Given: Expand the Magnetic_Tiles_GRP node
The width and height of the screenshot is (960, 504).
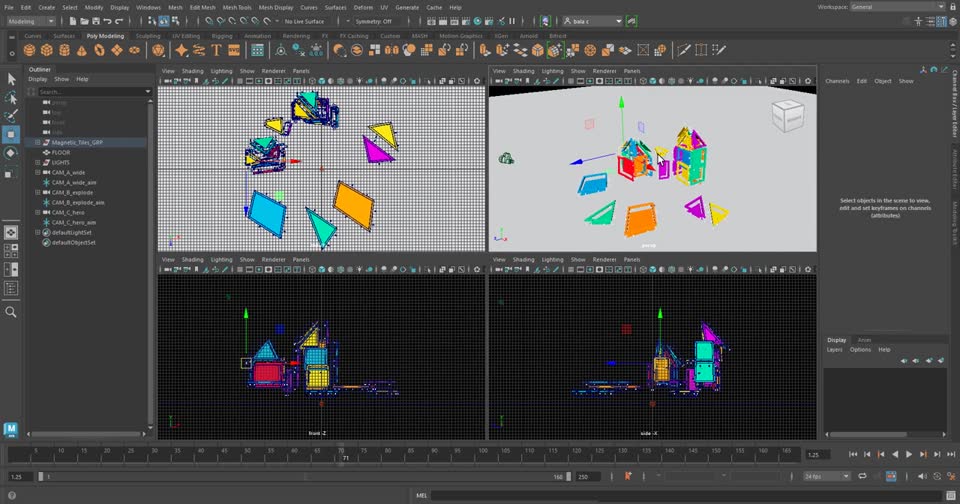Looking at the screenshot, I should tap(38, 142).
